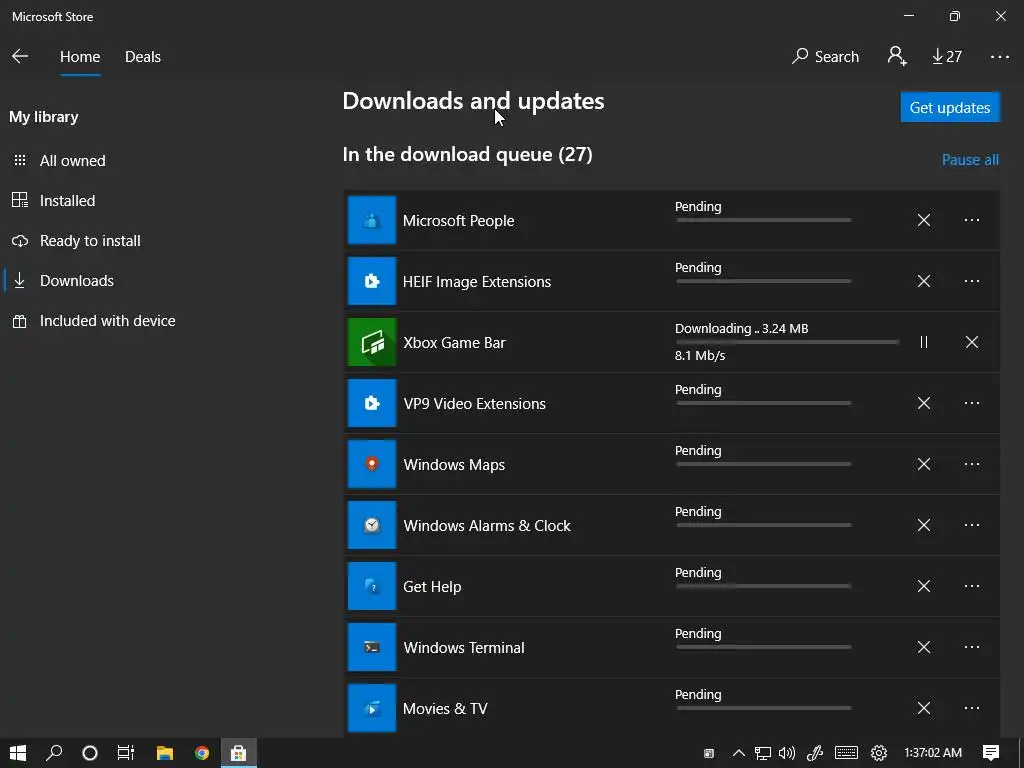Click the account sign-in person icon
This screenshot has height=768, width=1024.
[x=897, y=56]
